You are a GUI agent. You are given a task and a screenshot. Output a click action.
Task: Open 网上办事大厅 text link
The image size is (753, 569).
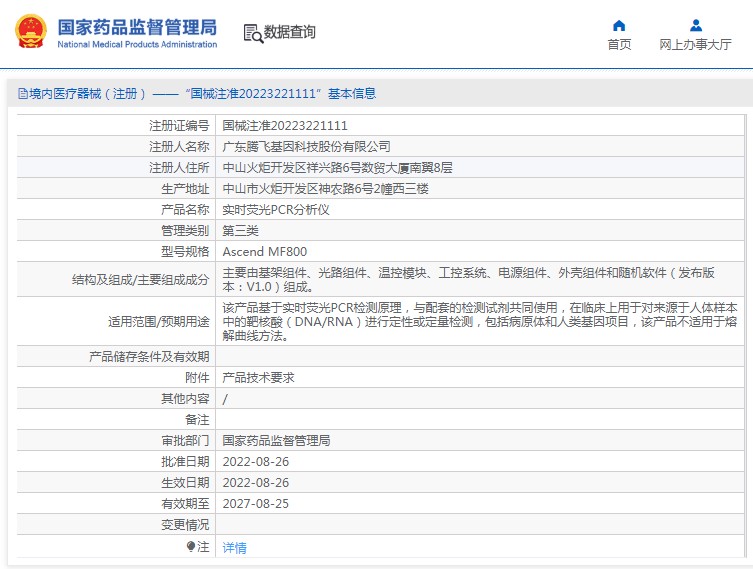pos(695,45)
